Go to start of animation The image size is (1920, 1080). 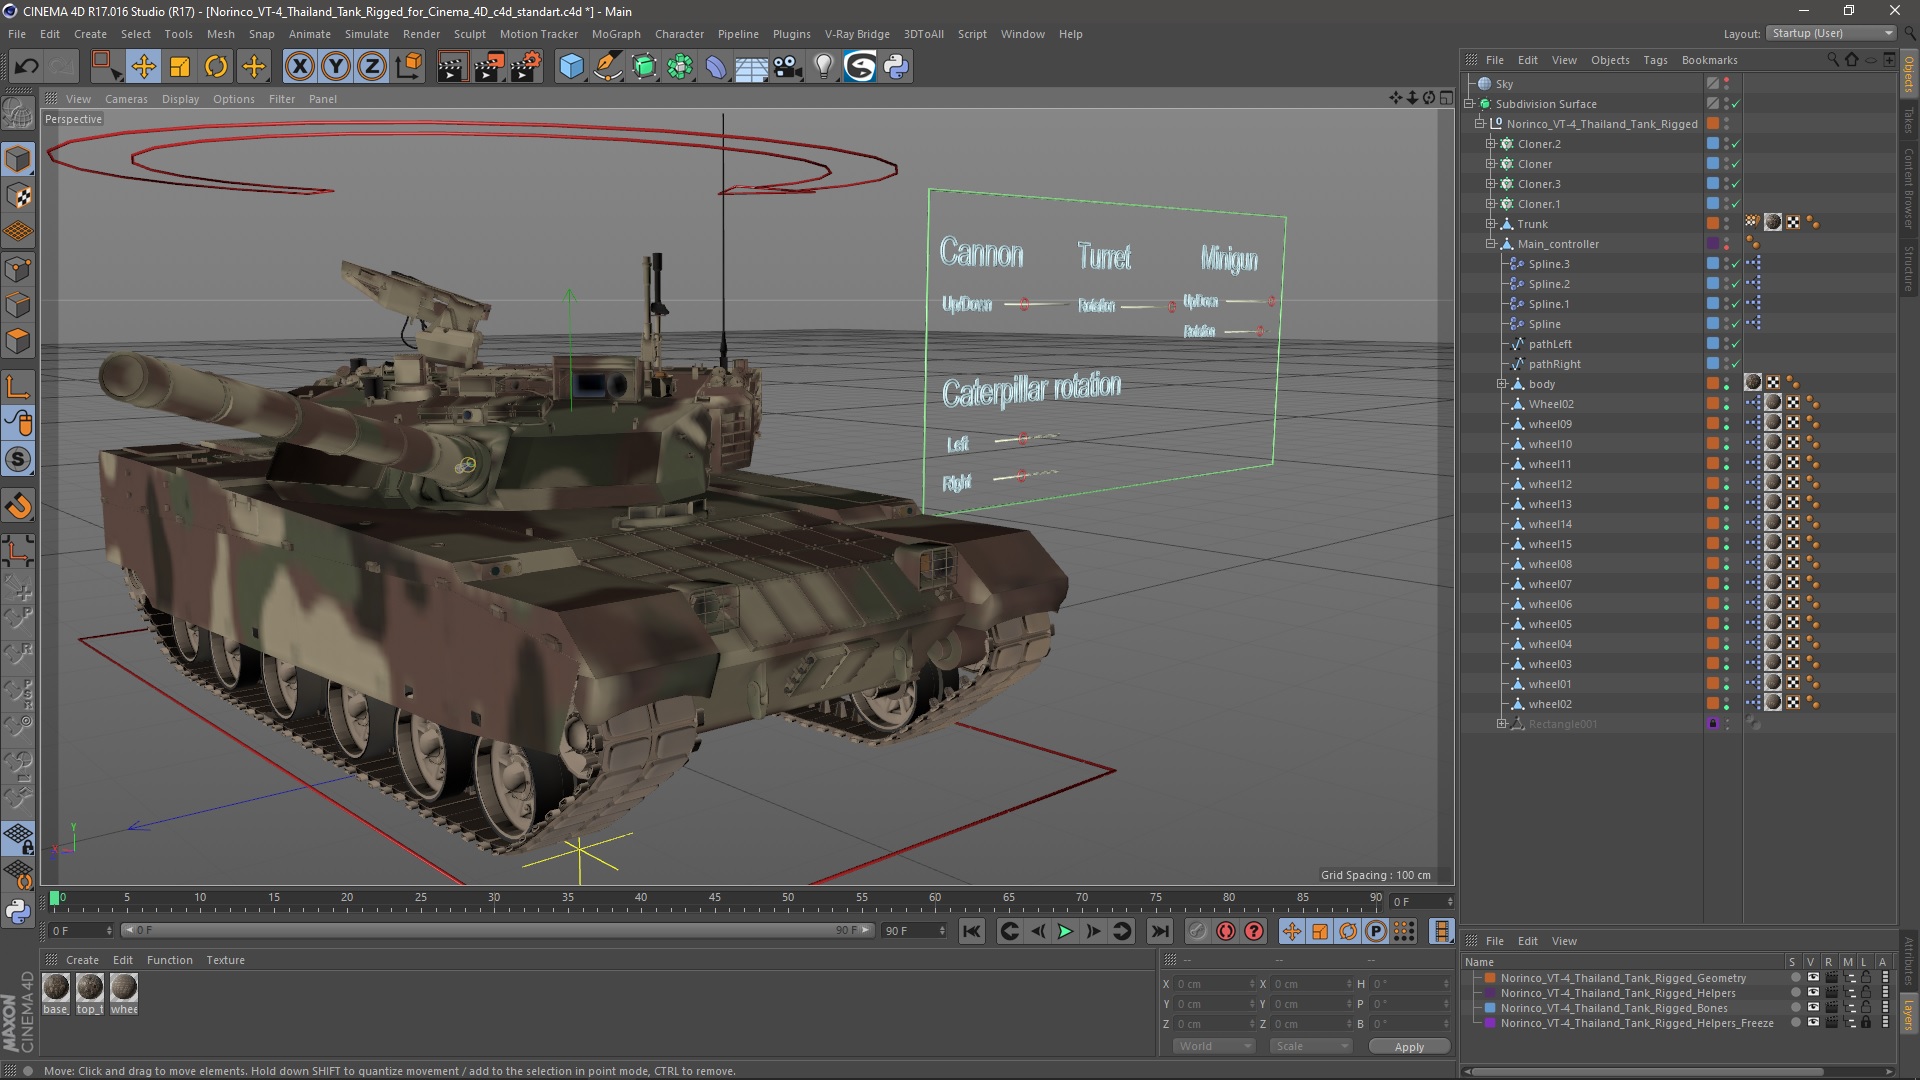(971, 932)
